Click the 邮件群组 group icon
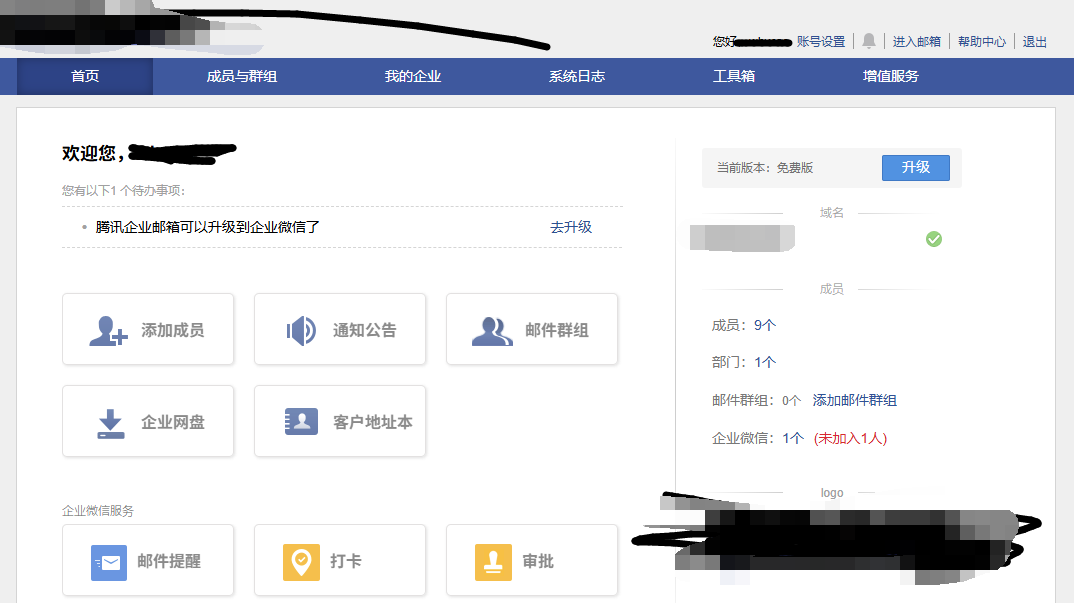Image resolution: width=1074 pixels, height=603 pixels. point(492,330)
